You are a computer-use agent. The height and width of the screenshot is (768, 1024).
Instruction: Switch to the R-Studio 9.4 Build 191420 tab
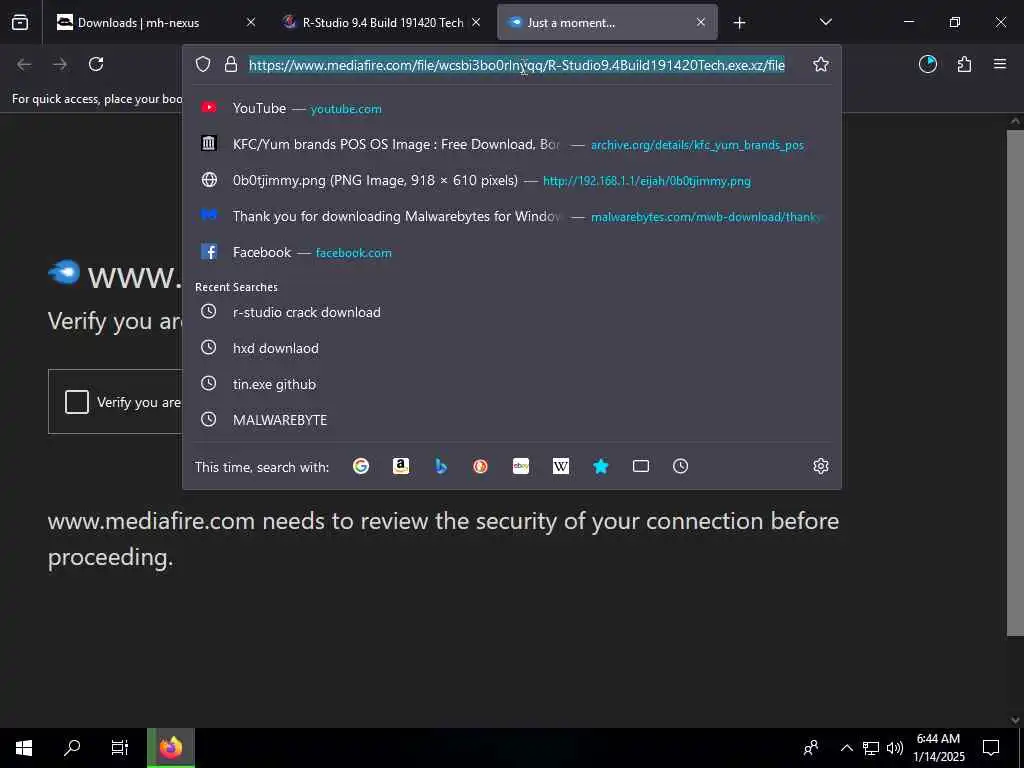tap(381, 23)
